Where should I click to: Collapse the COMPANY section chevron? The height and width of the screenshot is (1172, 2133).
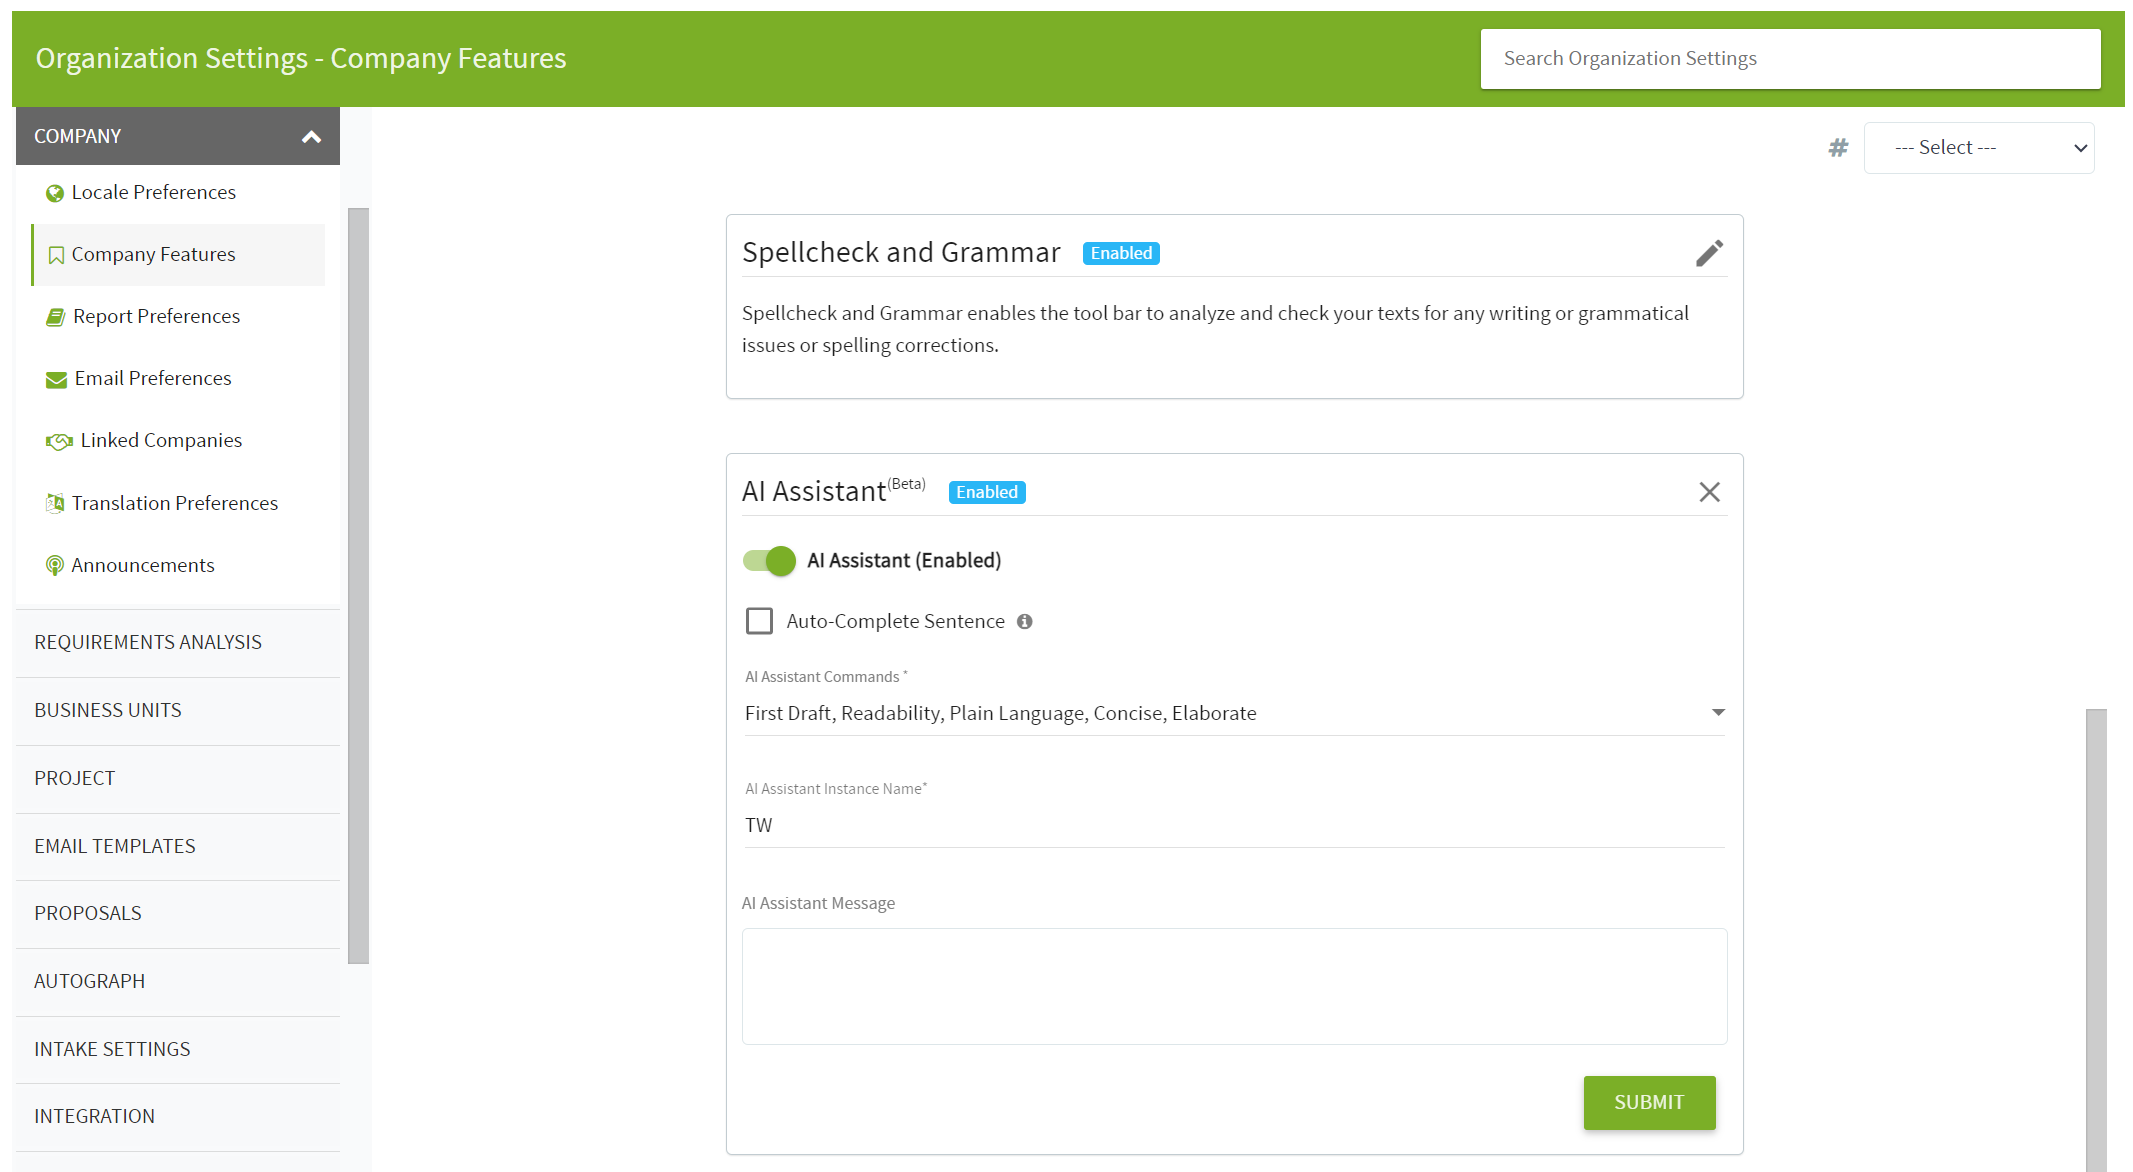point(311,135)
